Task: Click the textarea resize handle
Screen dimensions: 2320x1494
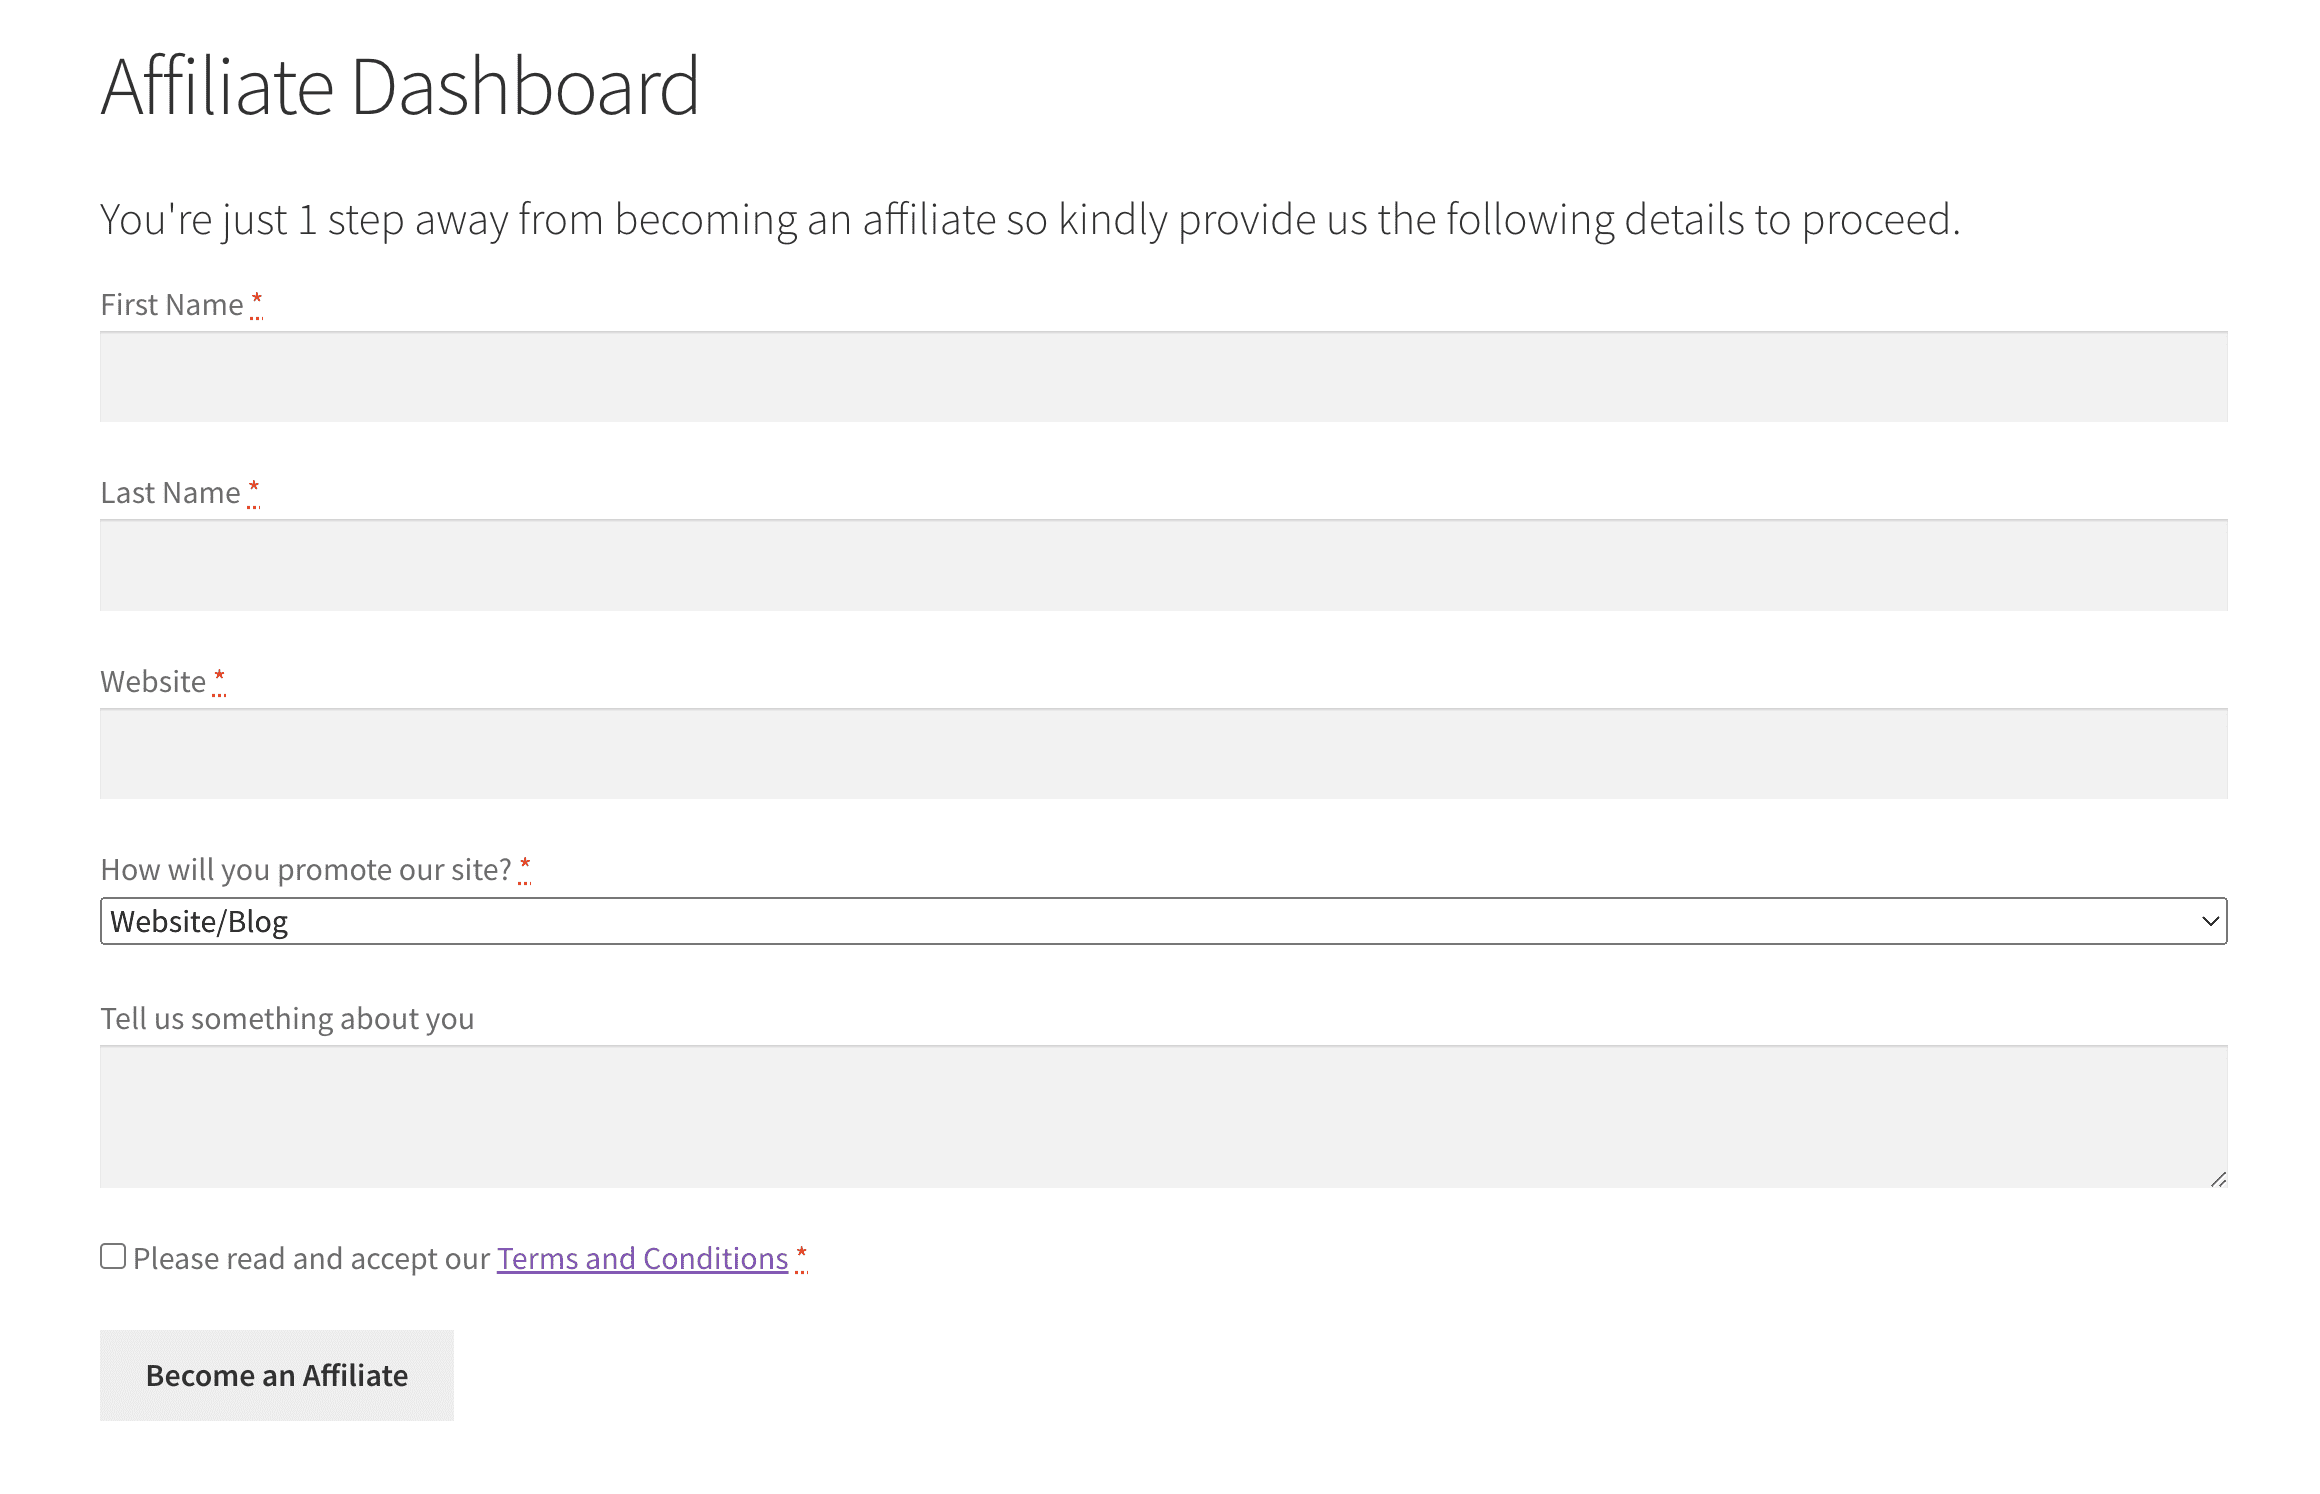Action: click(x=2218, y=1179)
